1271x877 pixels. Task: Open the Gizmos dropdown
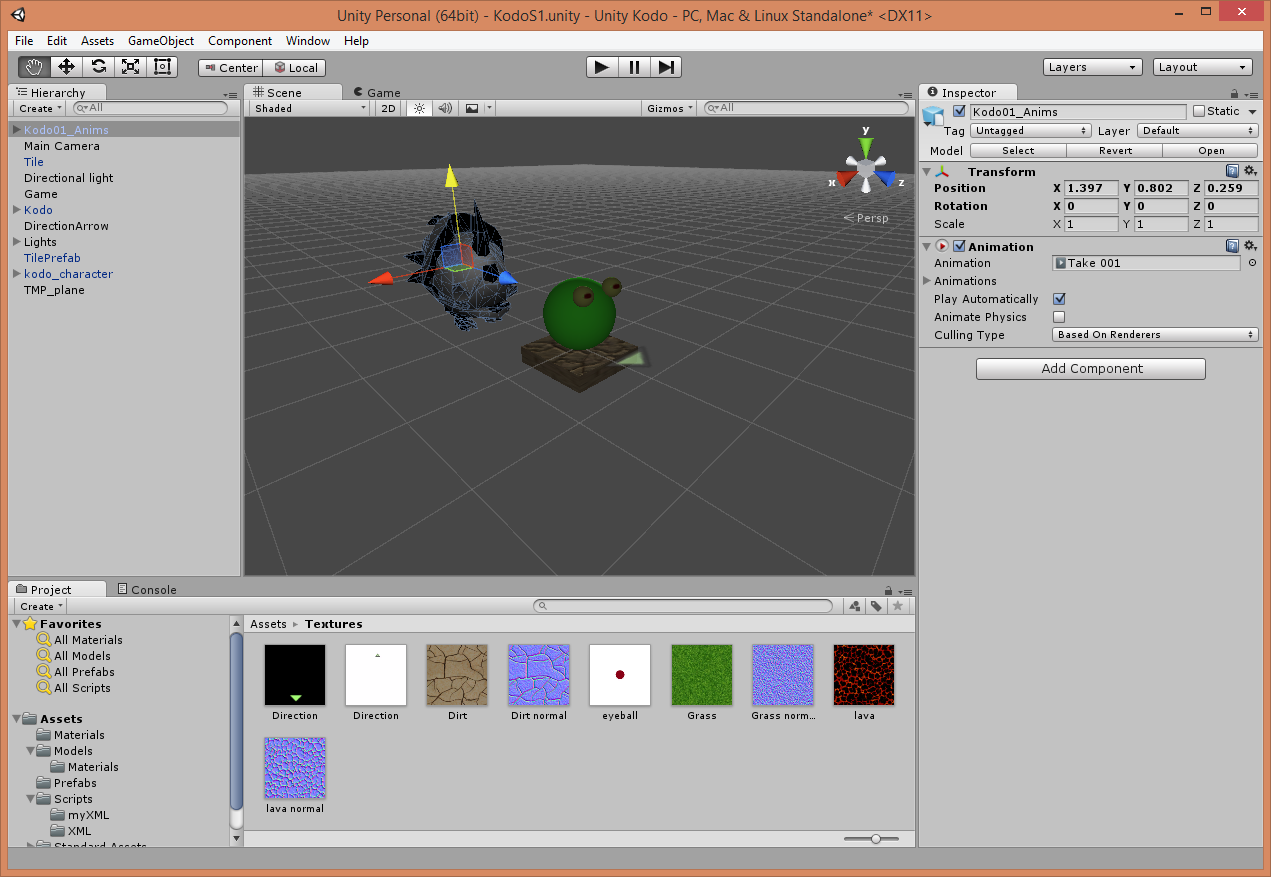click(670, 108)
